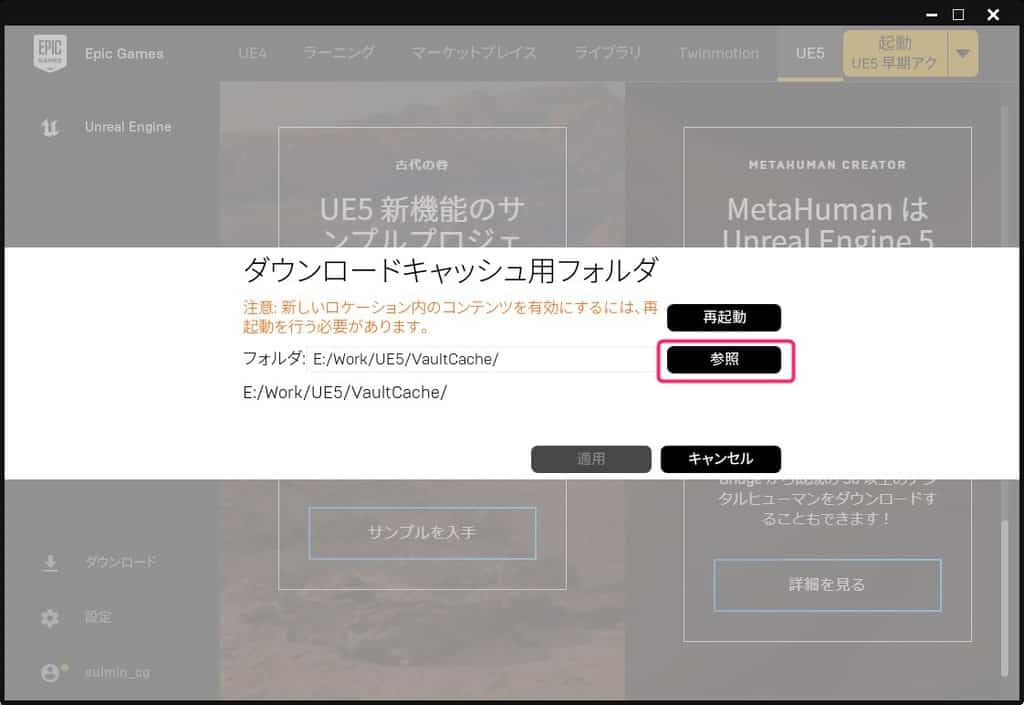Open 設定 in the sidebar
The width and height of the screenshot is (1024, 705).
click(98, 617)
